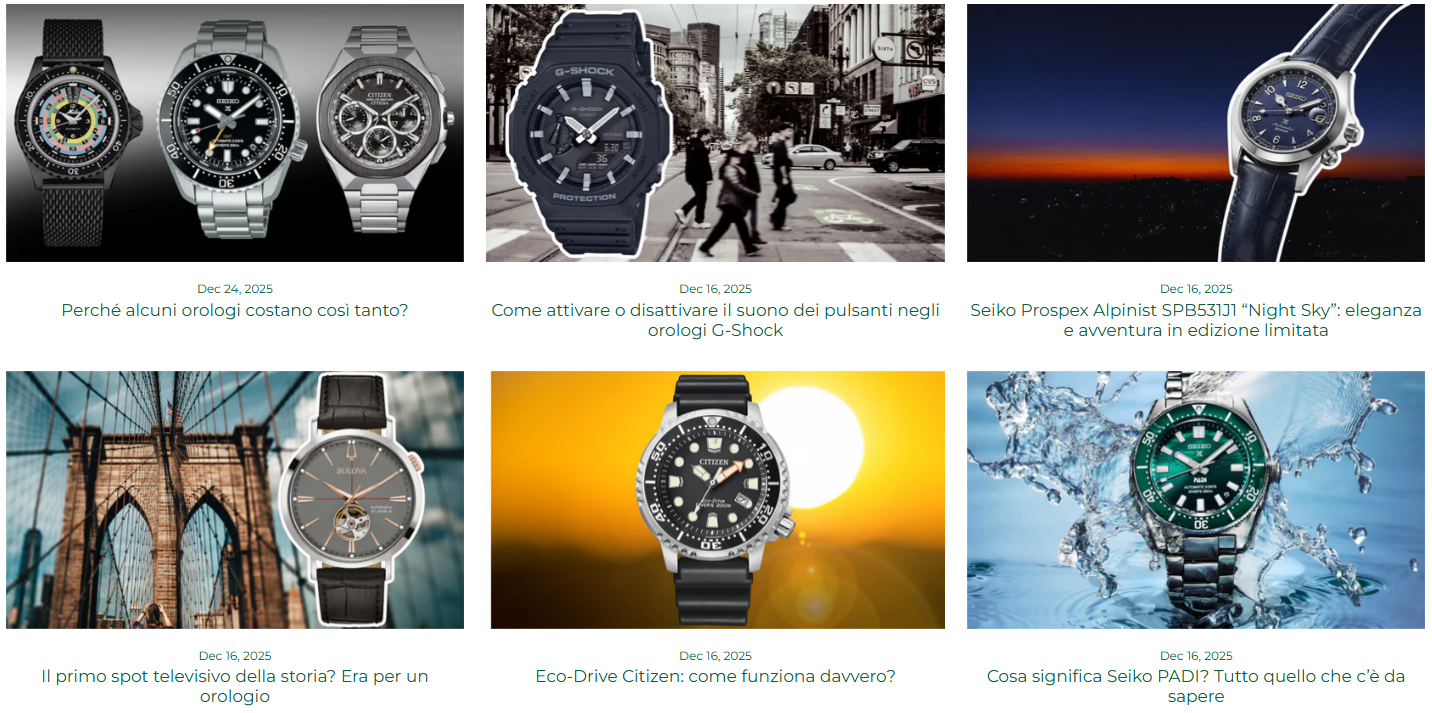Click the date above the Seiko Alpinist title

click(1196, 289)
